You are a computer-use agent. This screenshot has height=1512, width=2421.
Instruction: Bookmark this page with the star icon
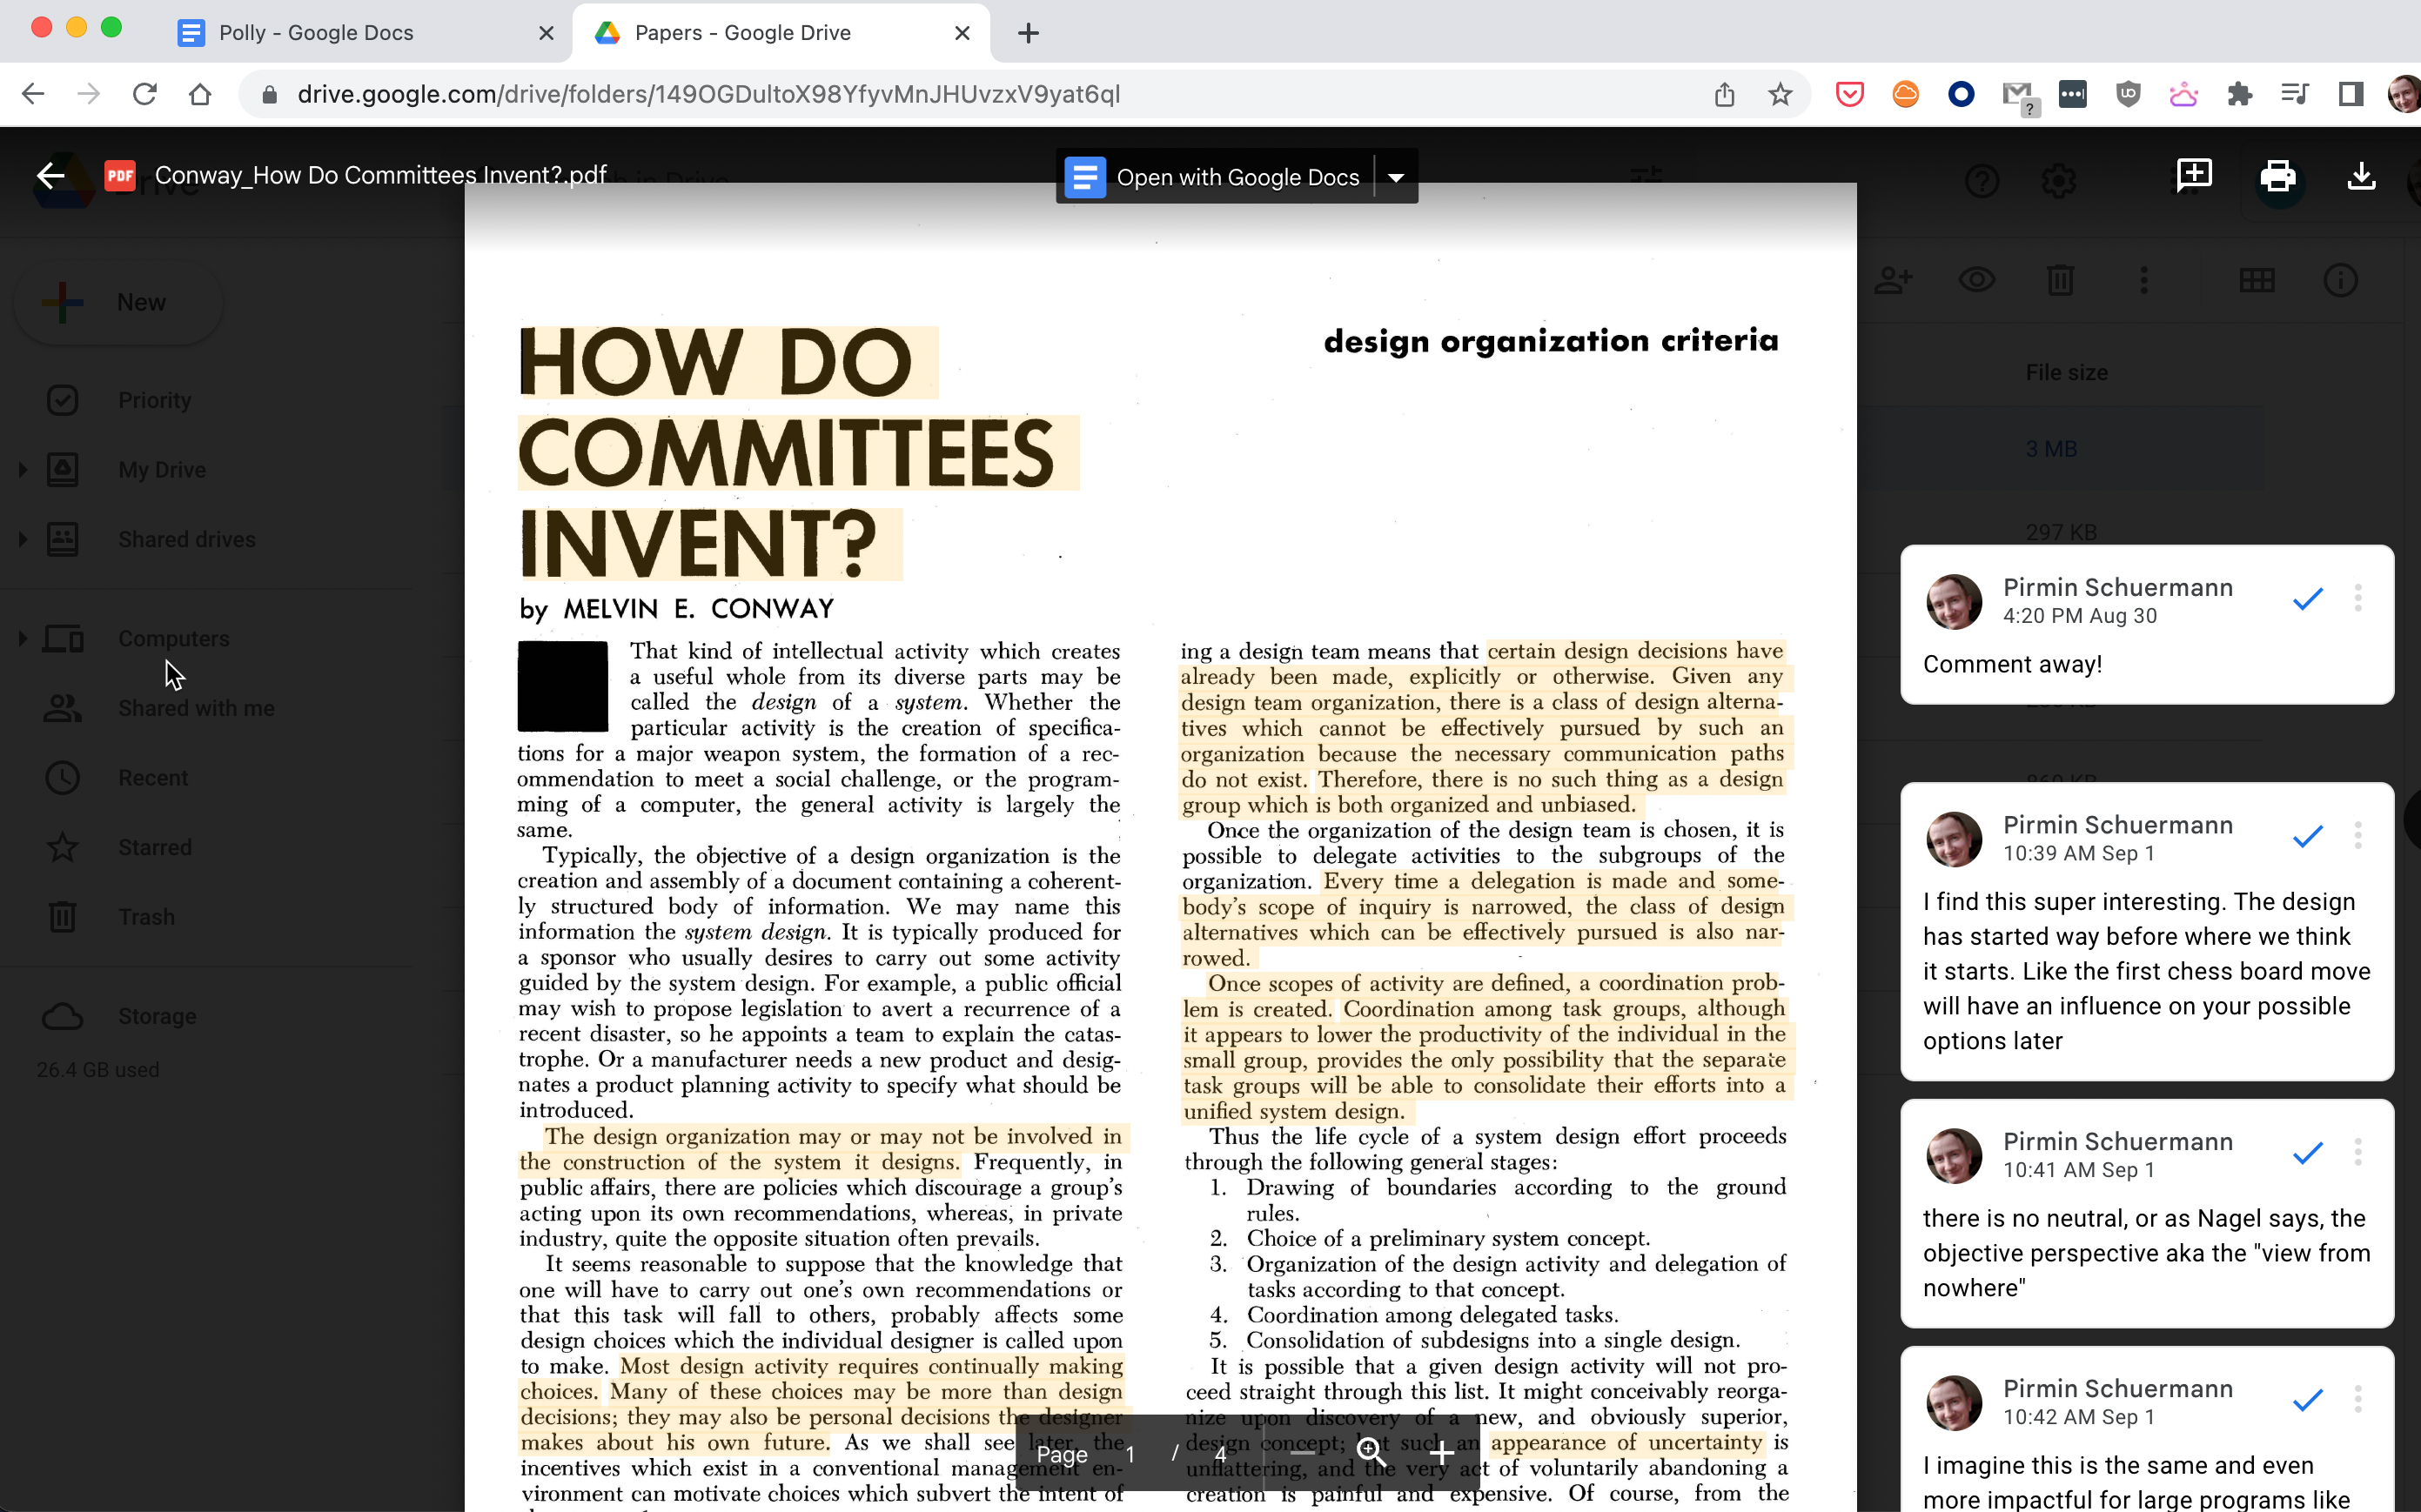(1780, 94)
